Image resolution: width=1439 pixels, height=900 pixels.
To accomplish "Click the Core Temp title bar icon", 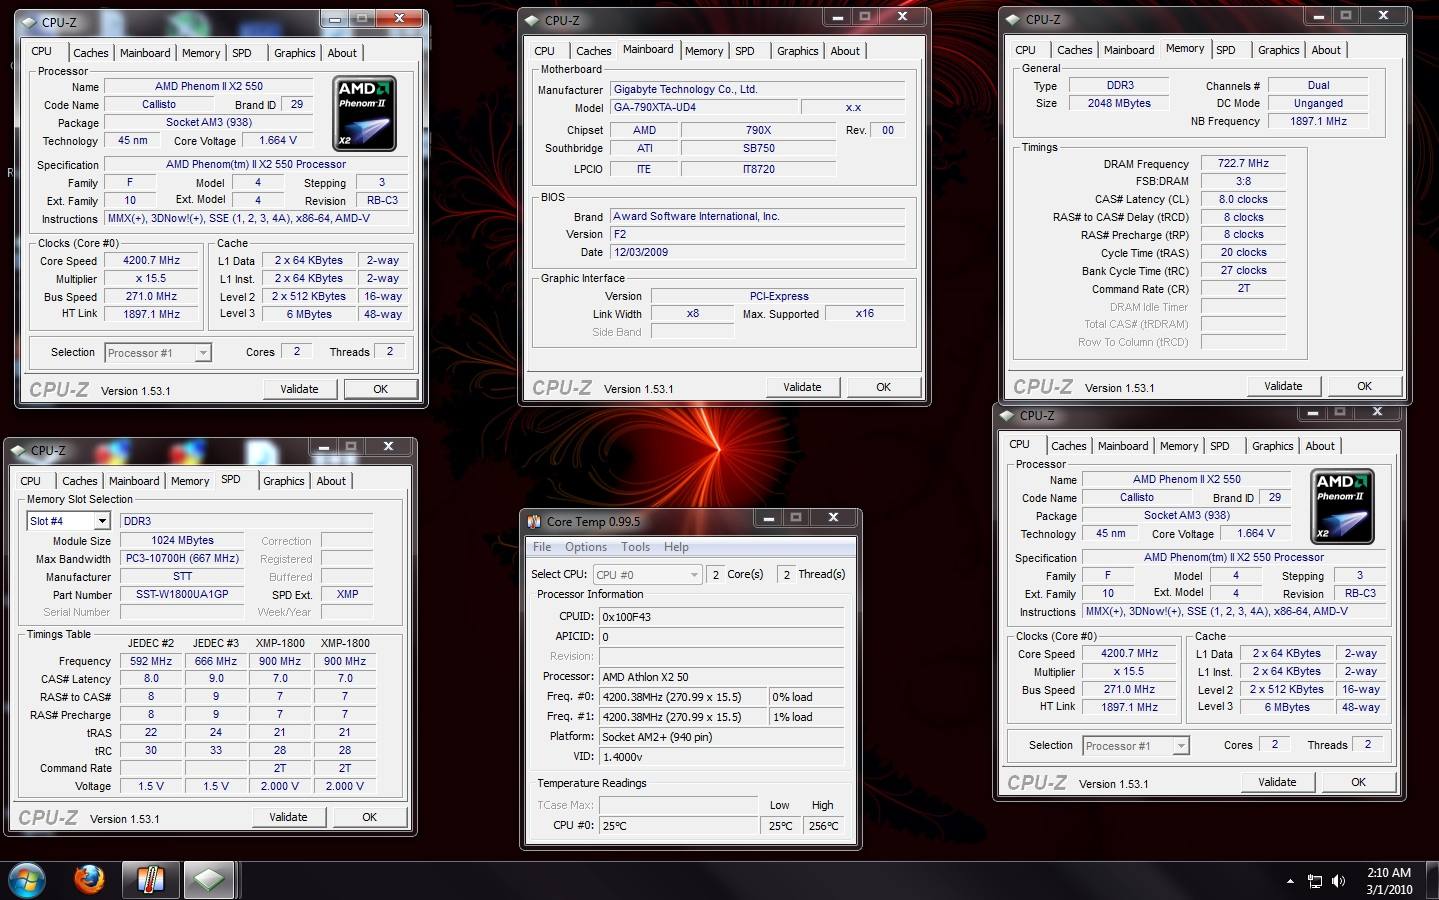I will (534, 521).
